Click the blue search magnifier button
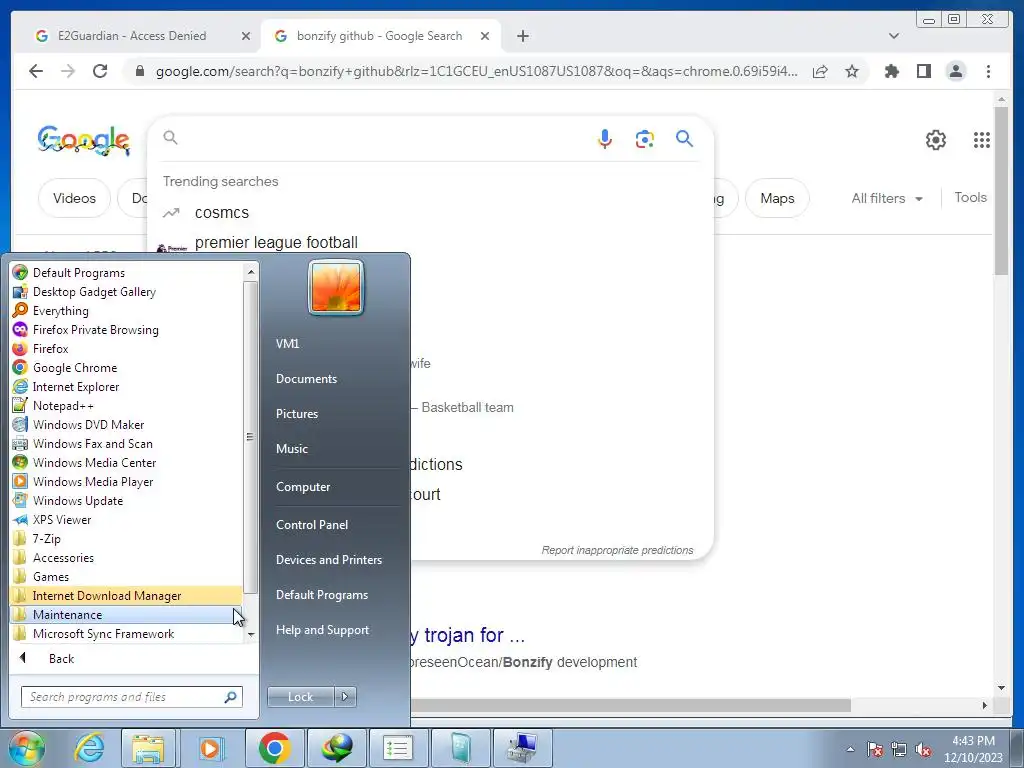 [x=684, y=138]
